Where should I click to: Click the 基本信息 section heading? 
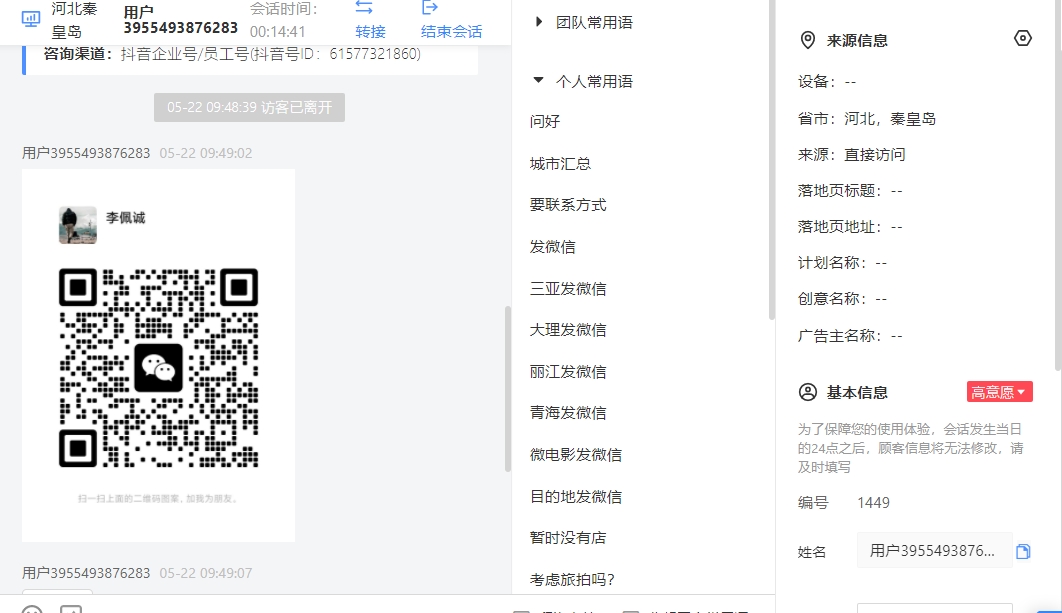tap(857, 392)
